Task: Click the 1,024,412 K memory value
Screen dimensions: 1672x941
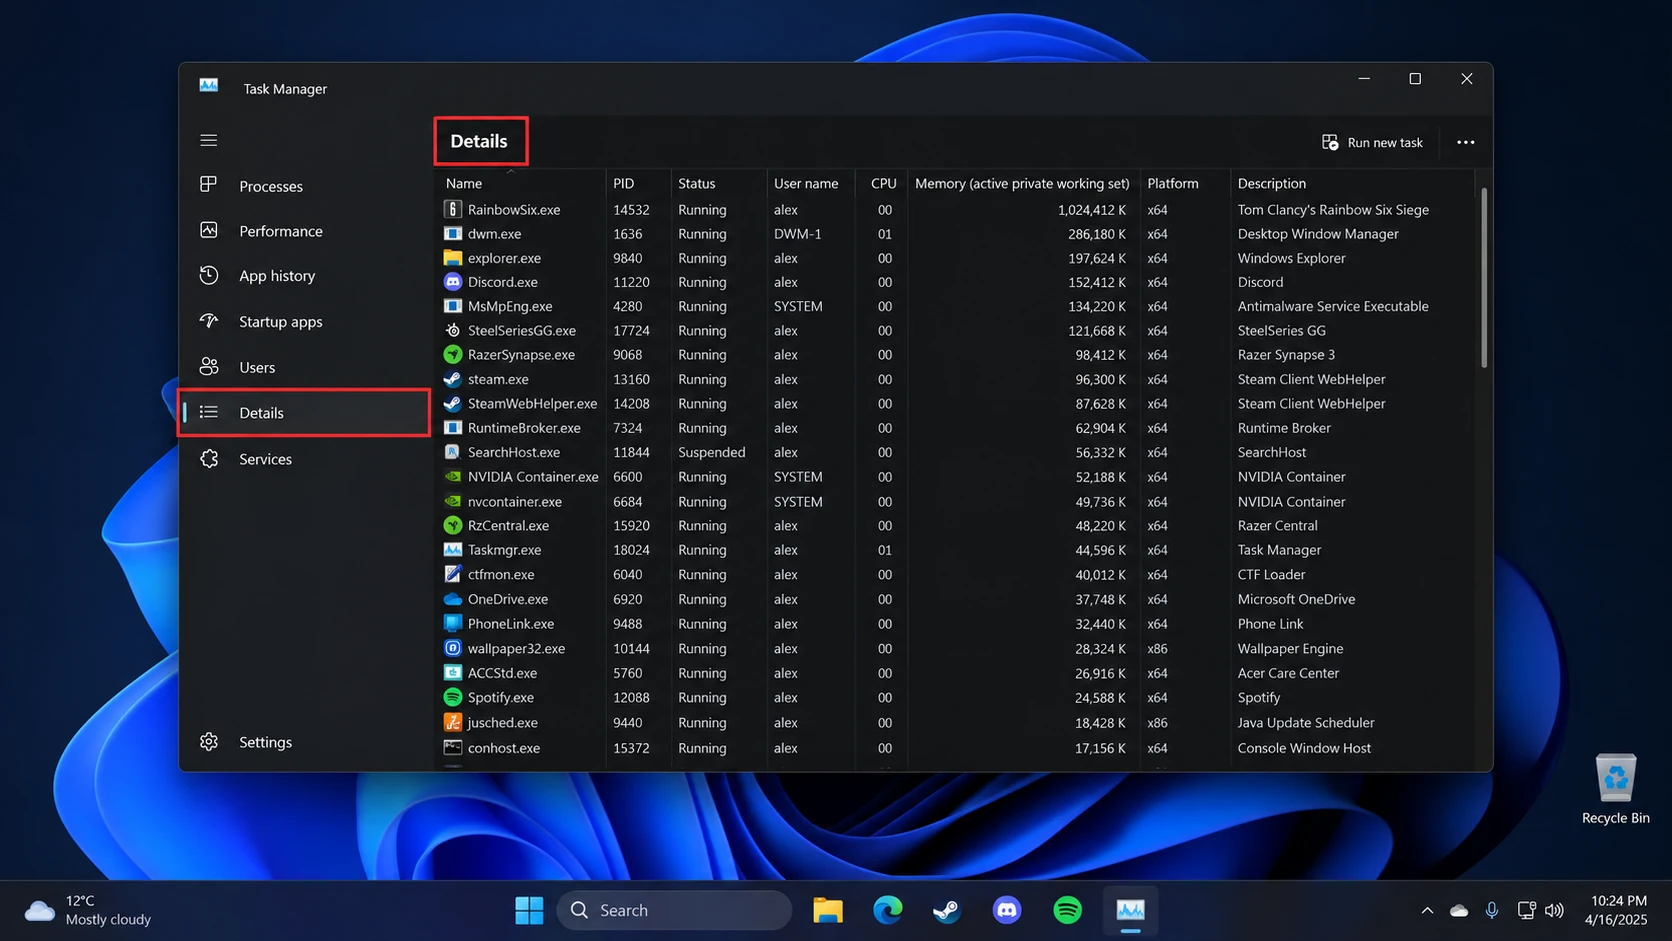Action: click(x=1092, y=210)
